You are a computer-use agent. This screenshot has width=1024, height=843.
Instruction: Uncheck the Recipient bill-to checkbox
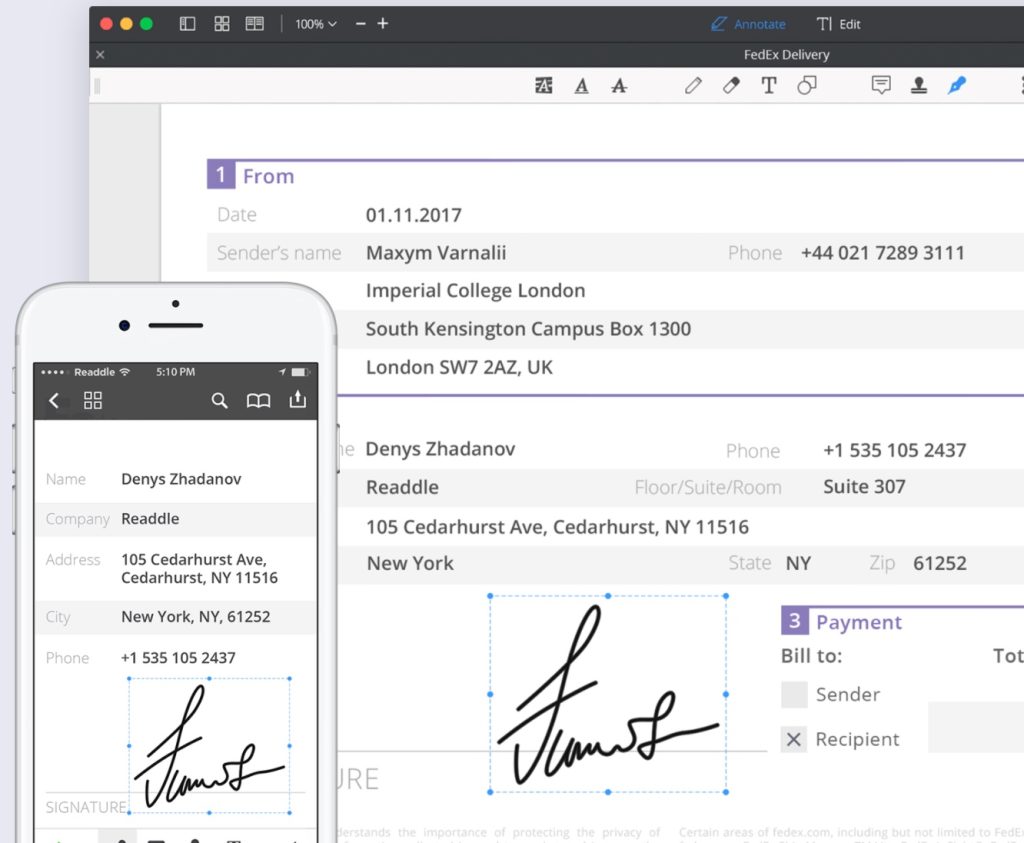(x=794, y=739)
